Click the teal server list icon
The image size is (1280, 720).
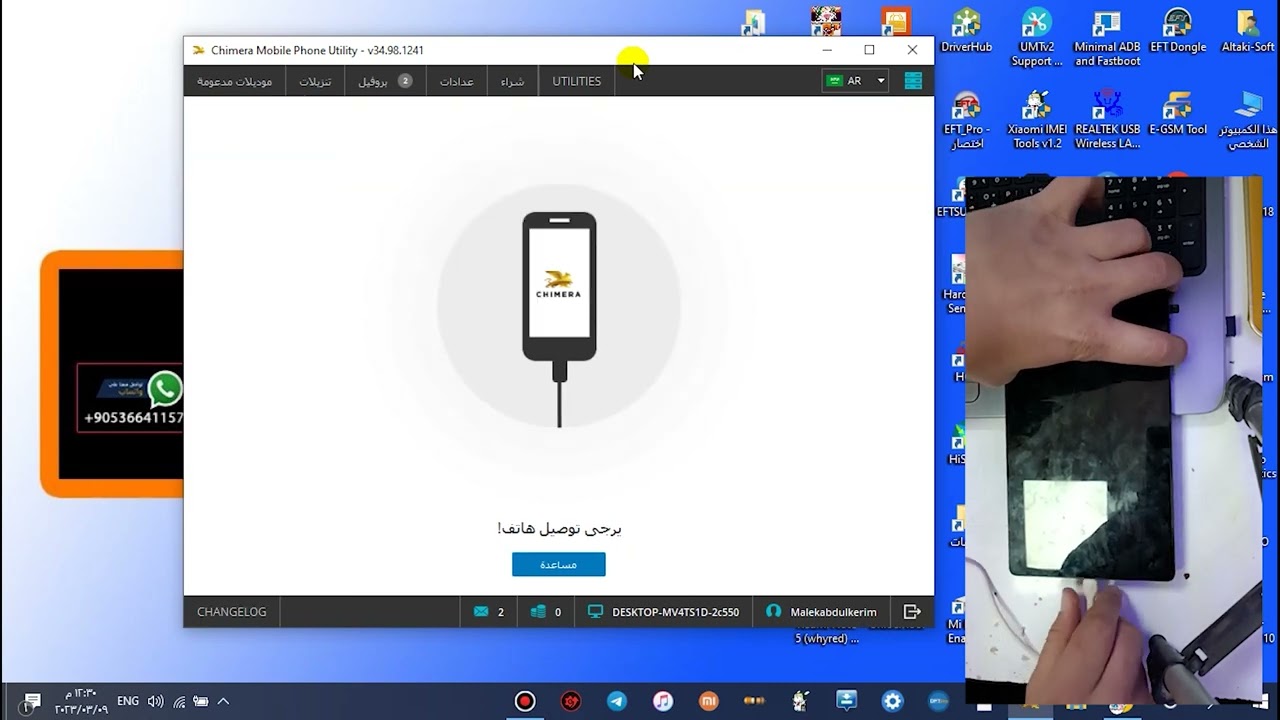point(913,81)
